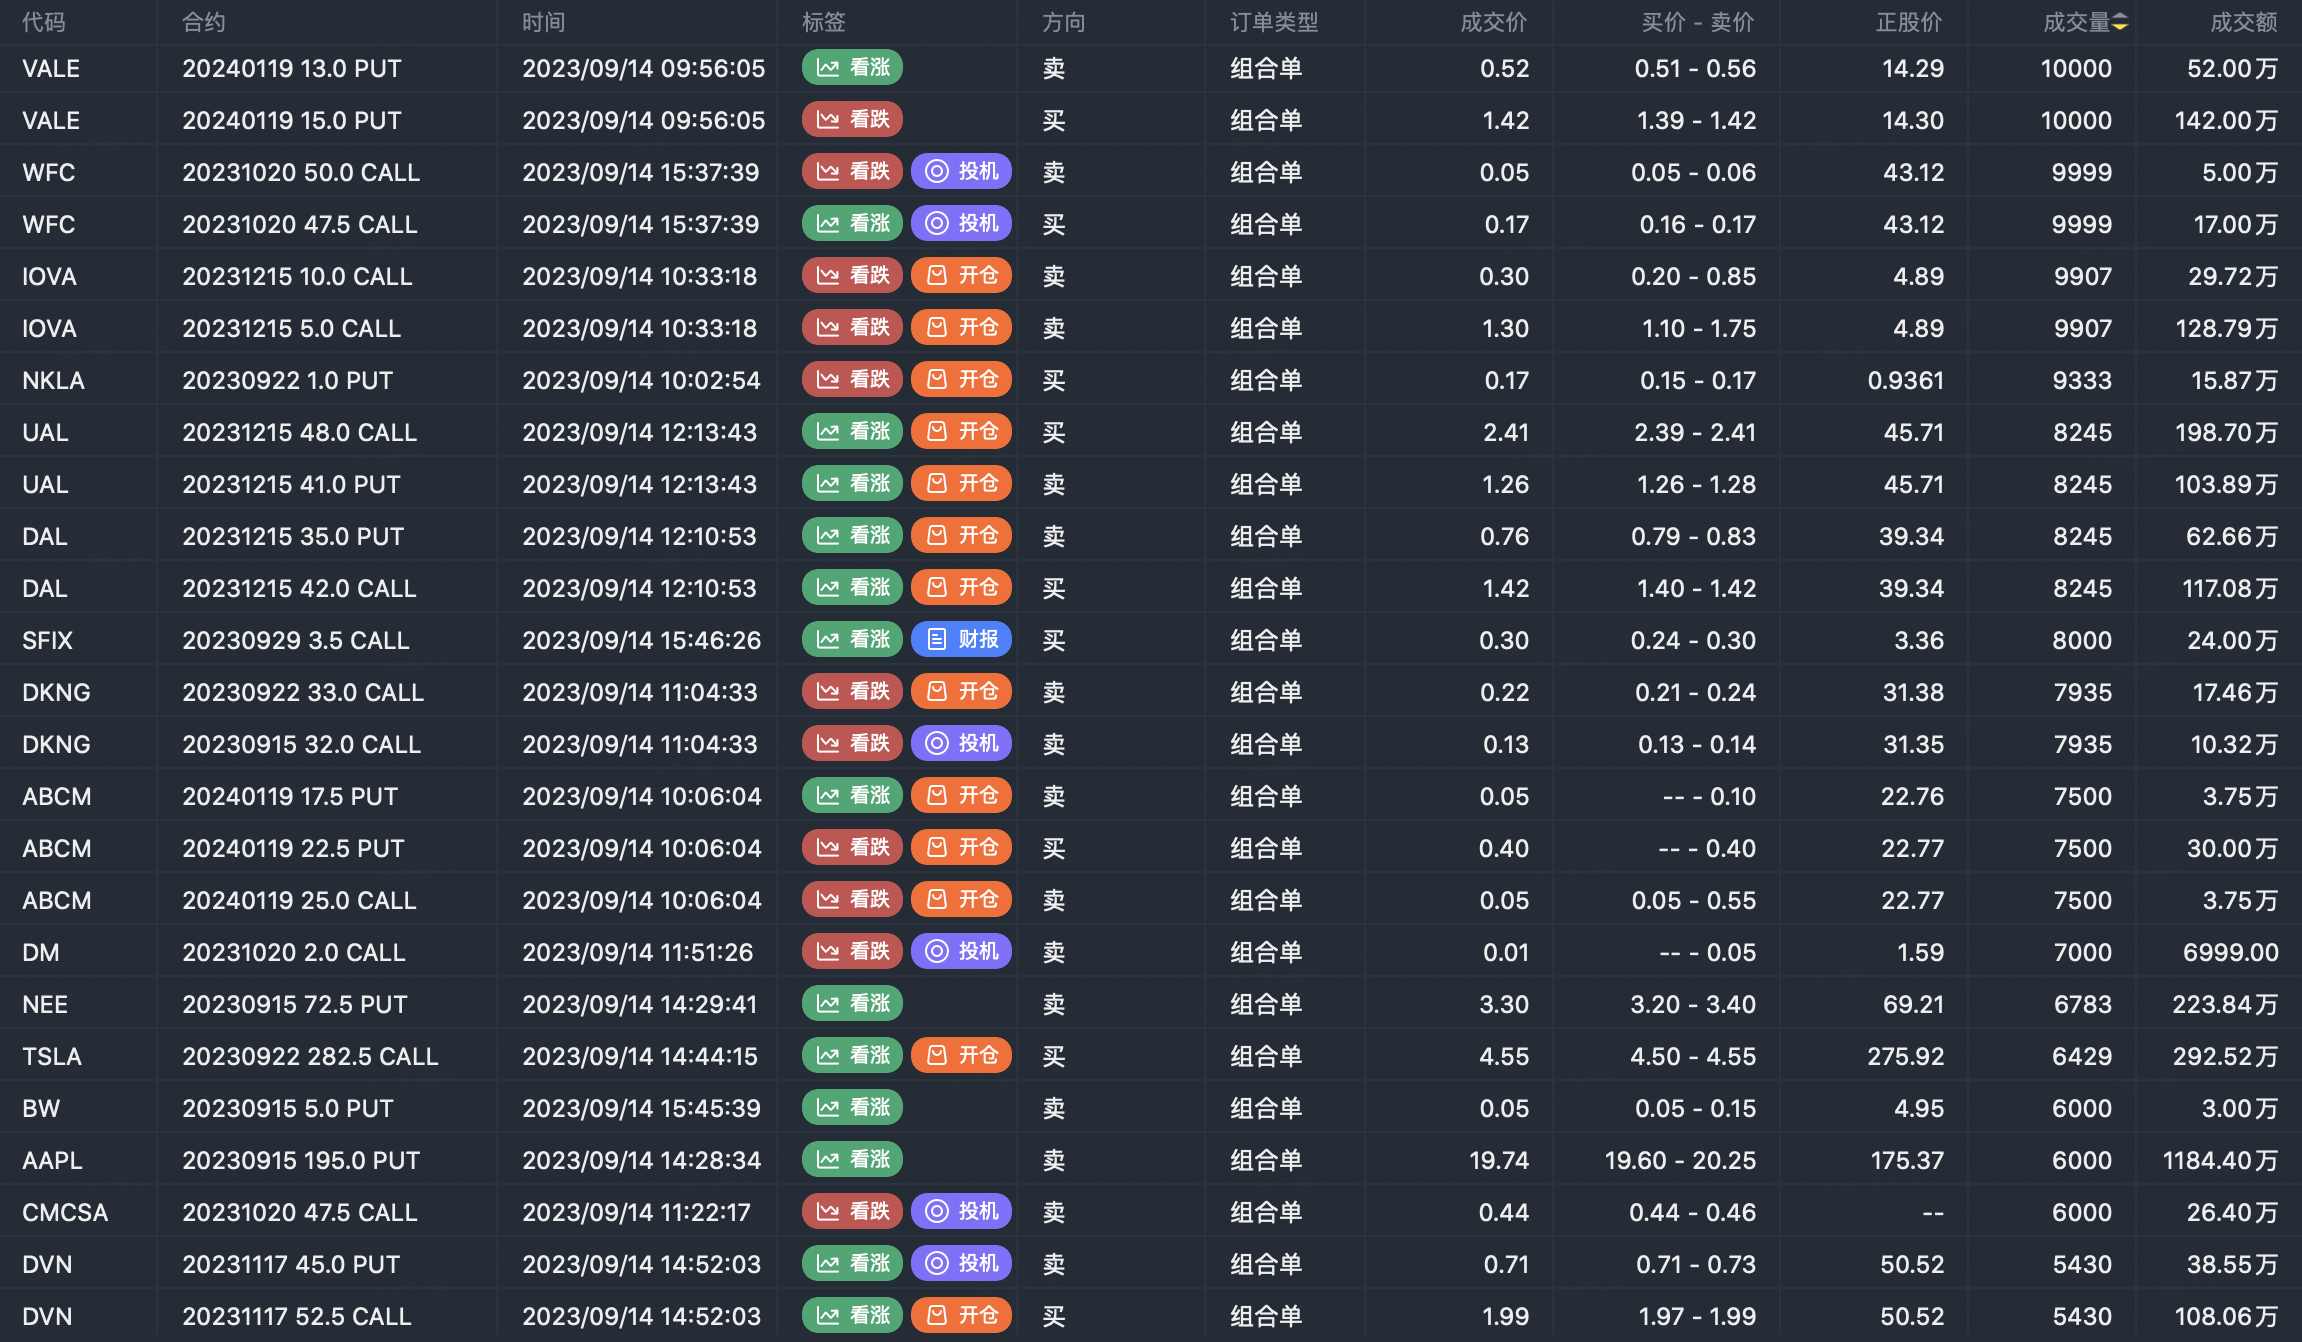
Task: Click the speculation tag on DM 2.0 CALL row
Action: click(961, 952)
